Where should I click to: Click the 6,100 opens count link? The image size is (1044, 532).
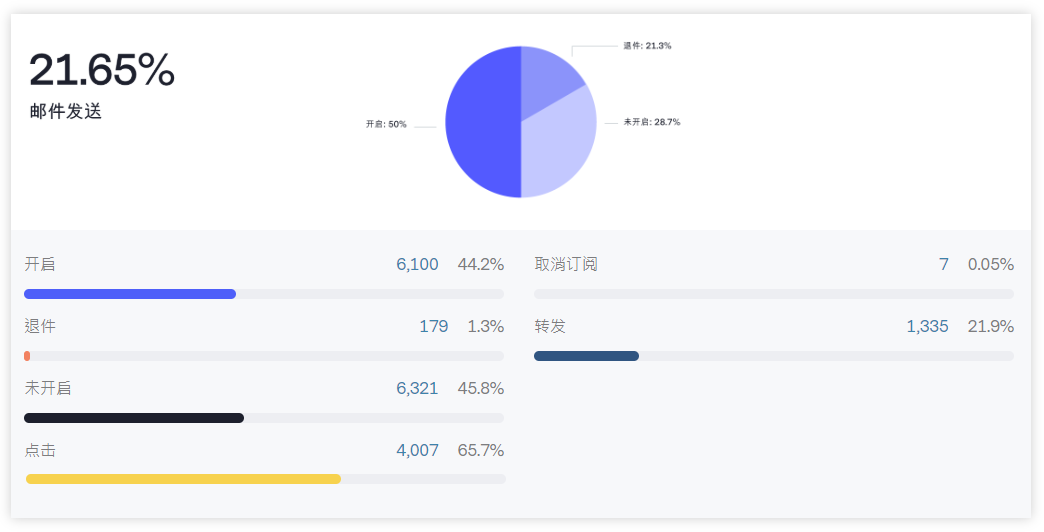(x=417, y=265)
